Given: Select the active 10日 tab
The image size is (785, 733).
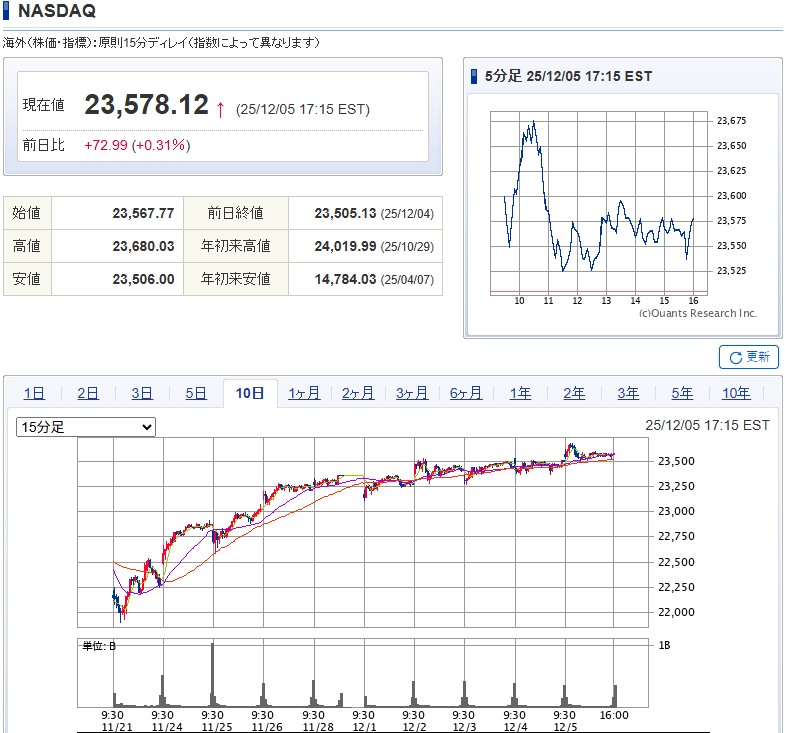Looking at the screenshot, I should click(x=250, y=393).
